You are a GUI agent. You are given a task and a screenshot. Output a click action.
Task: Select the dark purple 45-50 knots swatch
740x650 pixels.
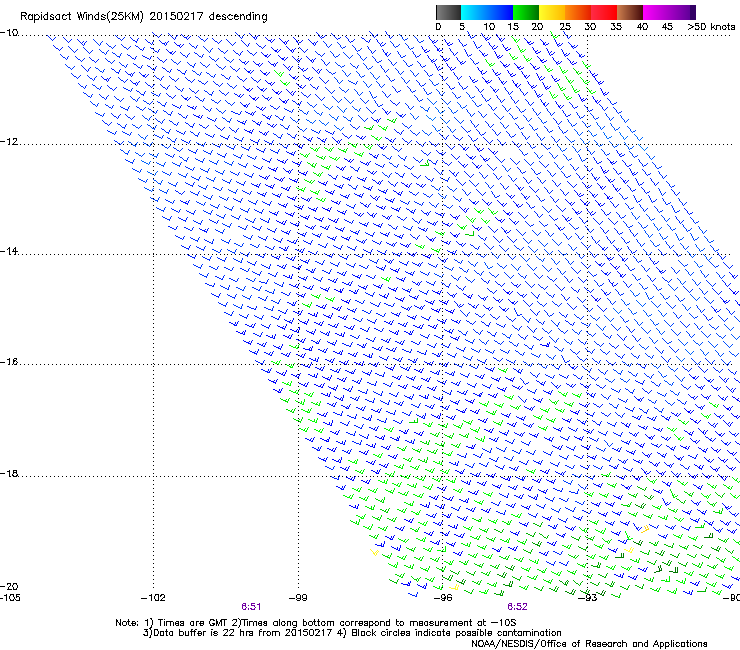tap(682, 12)
